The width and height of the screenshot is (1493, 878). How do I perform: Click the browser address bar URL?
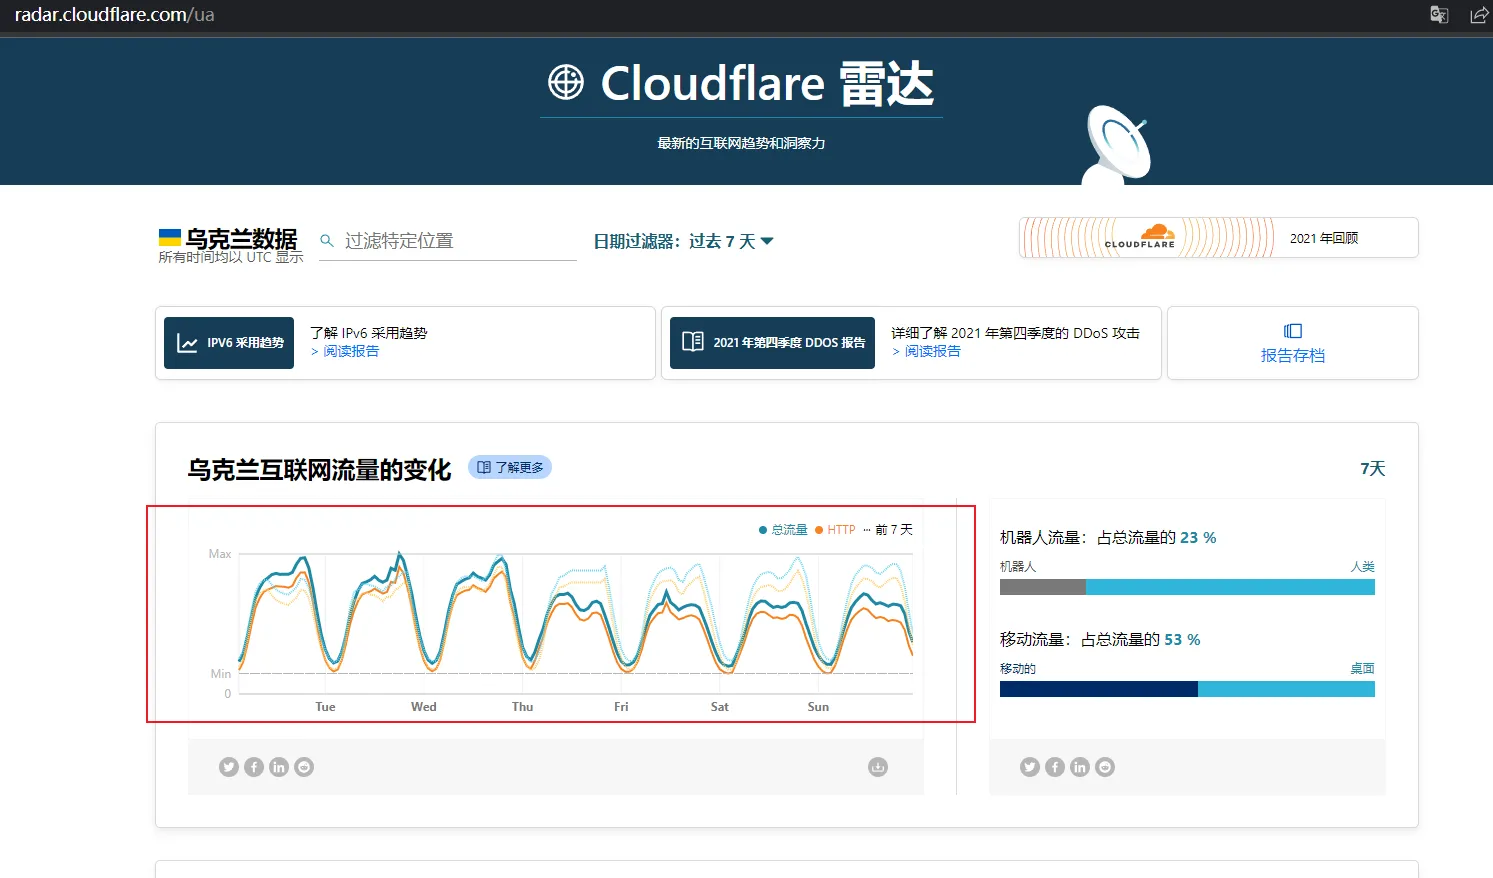coord(115,15)
